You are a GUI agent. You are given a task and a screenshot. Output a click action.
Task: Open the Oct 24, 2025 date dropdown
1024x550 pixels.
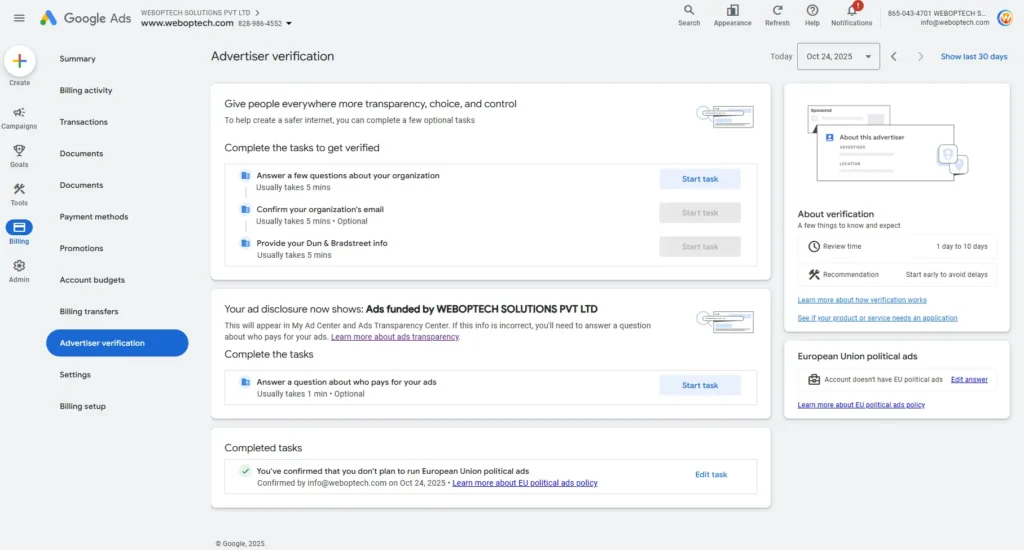839,56
